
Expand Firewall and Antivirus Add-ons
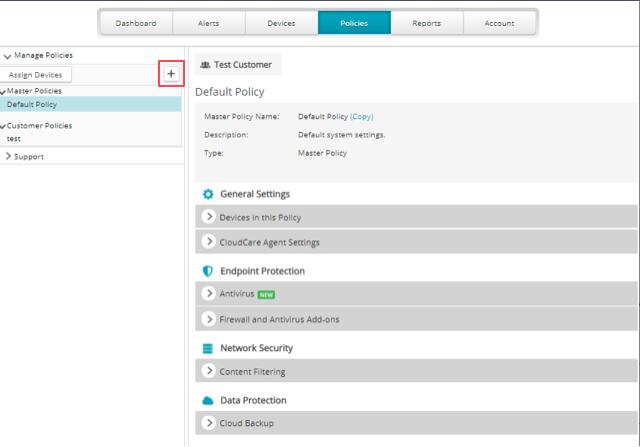(x=210, y=319)
